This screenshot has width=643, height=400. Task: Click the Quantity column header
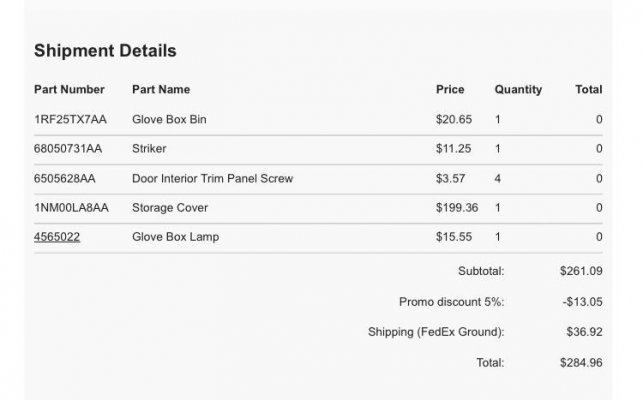(x=518, y=89)
